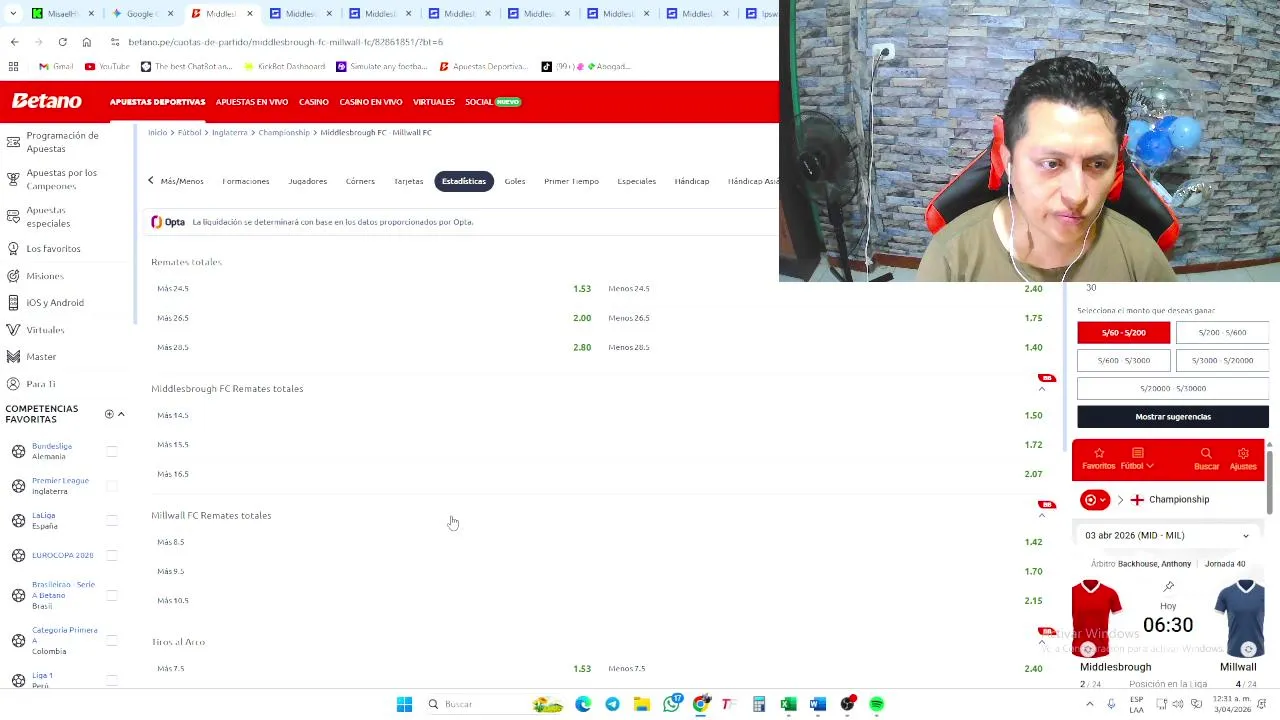This screenshot has width=1280, height=720.
Task: Open Calculator from taskbar
Action: pyautogui.click(x=759, y=704)
